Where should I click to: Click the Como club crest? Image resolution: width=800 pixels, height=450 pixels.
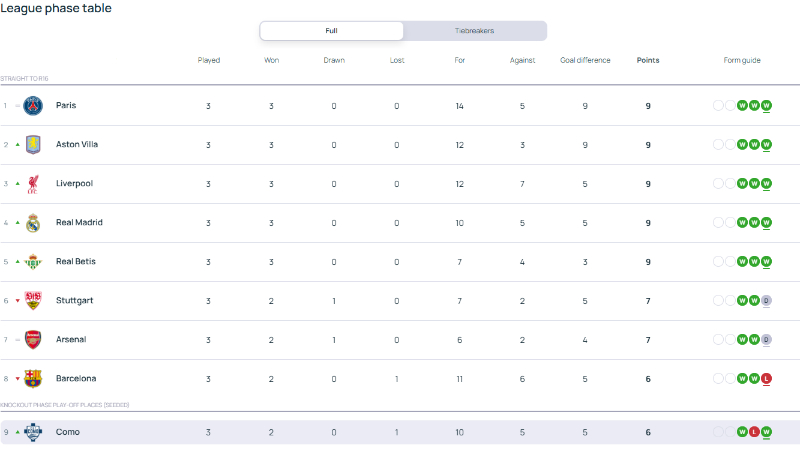pyautogui.click(x=33, y=432)
